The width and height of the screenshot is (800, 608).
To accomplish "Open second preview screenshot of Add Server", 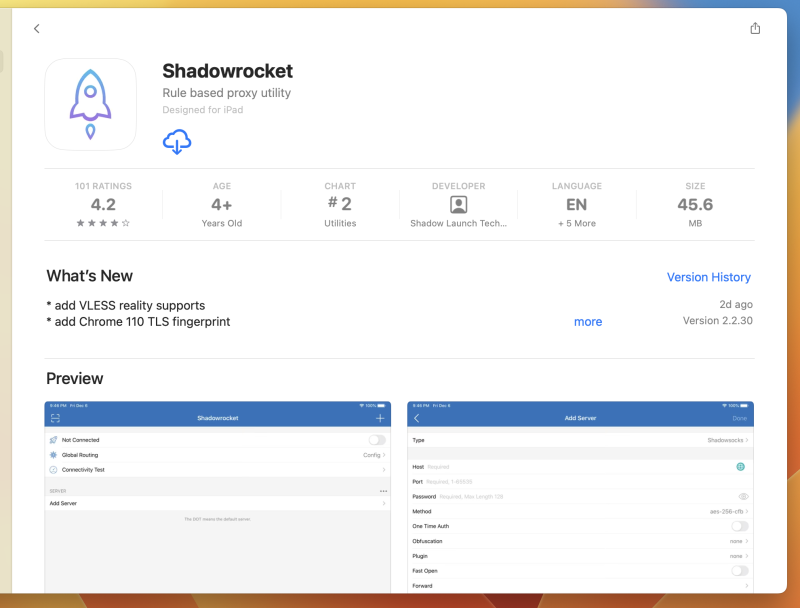I will (580, 497).
